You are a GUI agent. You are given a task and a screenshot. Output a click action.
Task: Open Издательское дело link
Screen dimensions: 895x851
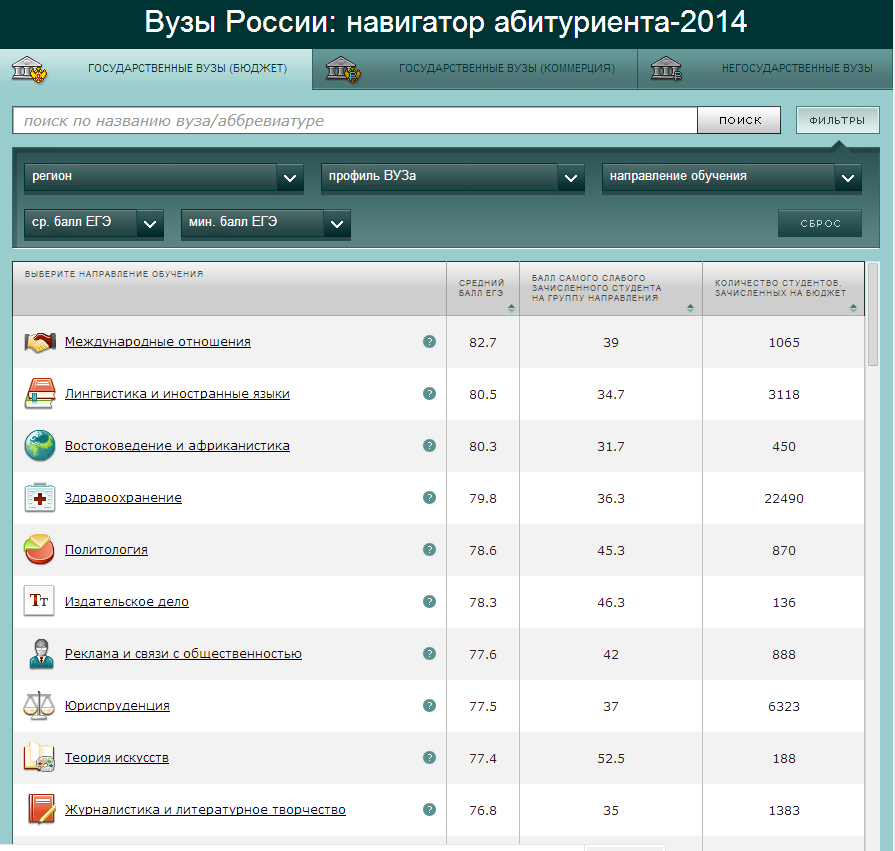(127, 601)
